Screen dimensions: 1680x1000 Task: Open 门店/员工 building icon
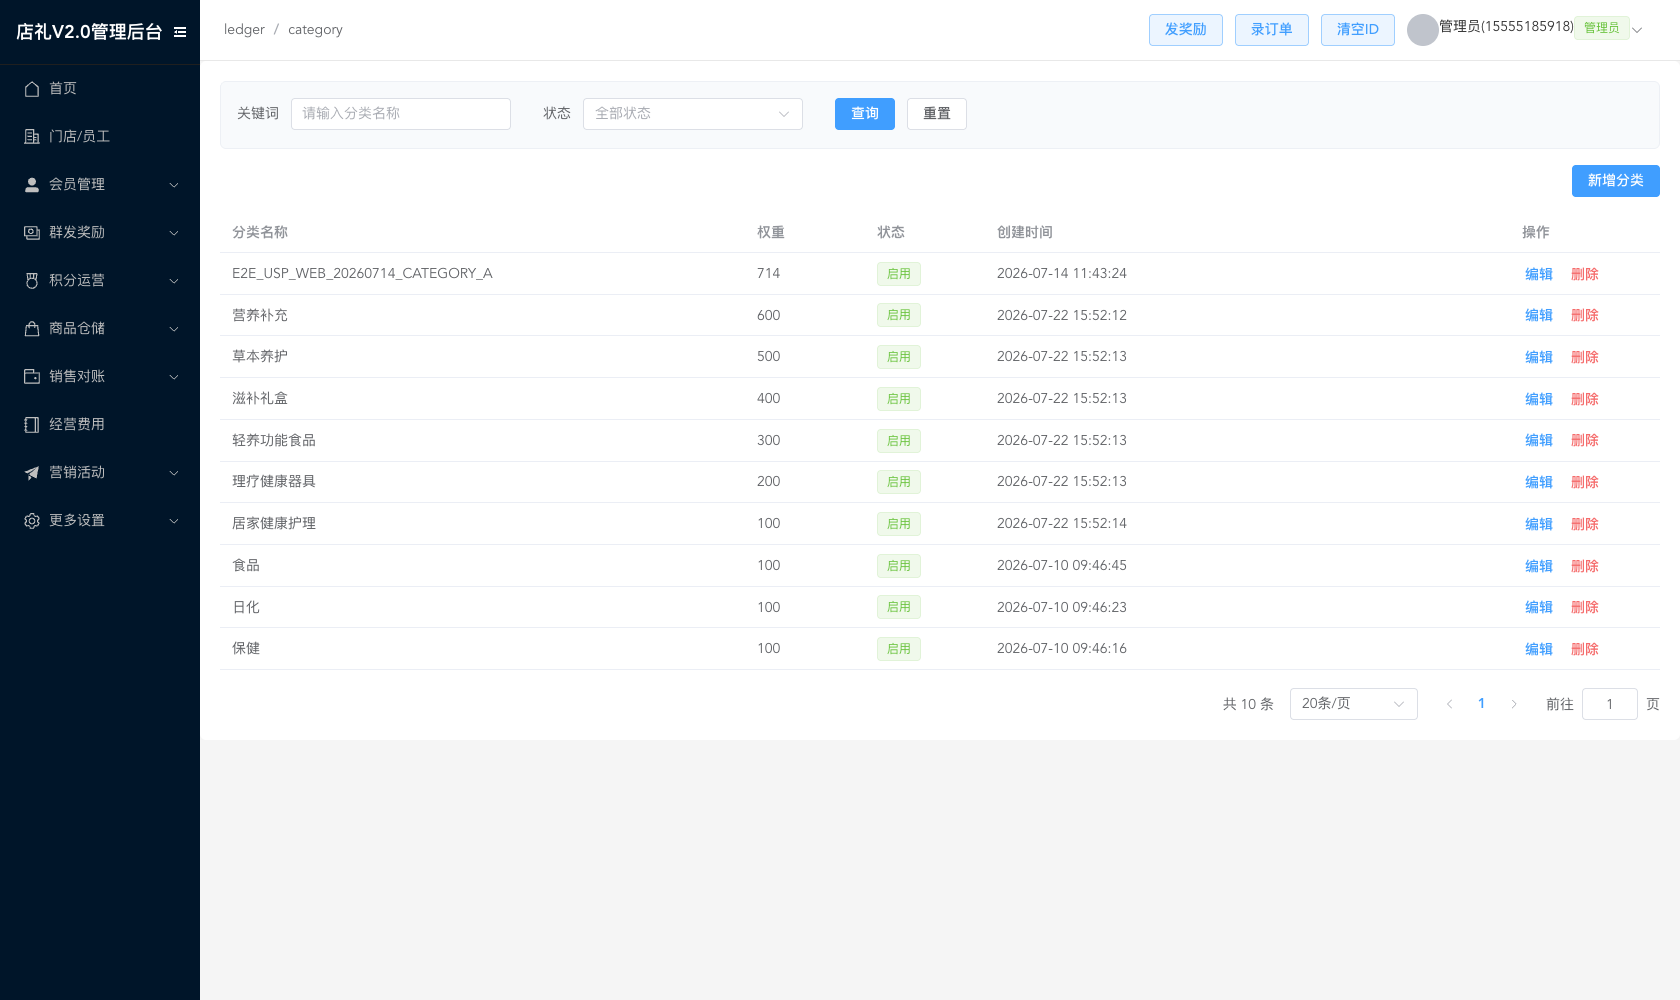coord(32,137)
